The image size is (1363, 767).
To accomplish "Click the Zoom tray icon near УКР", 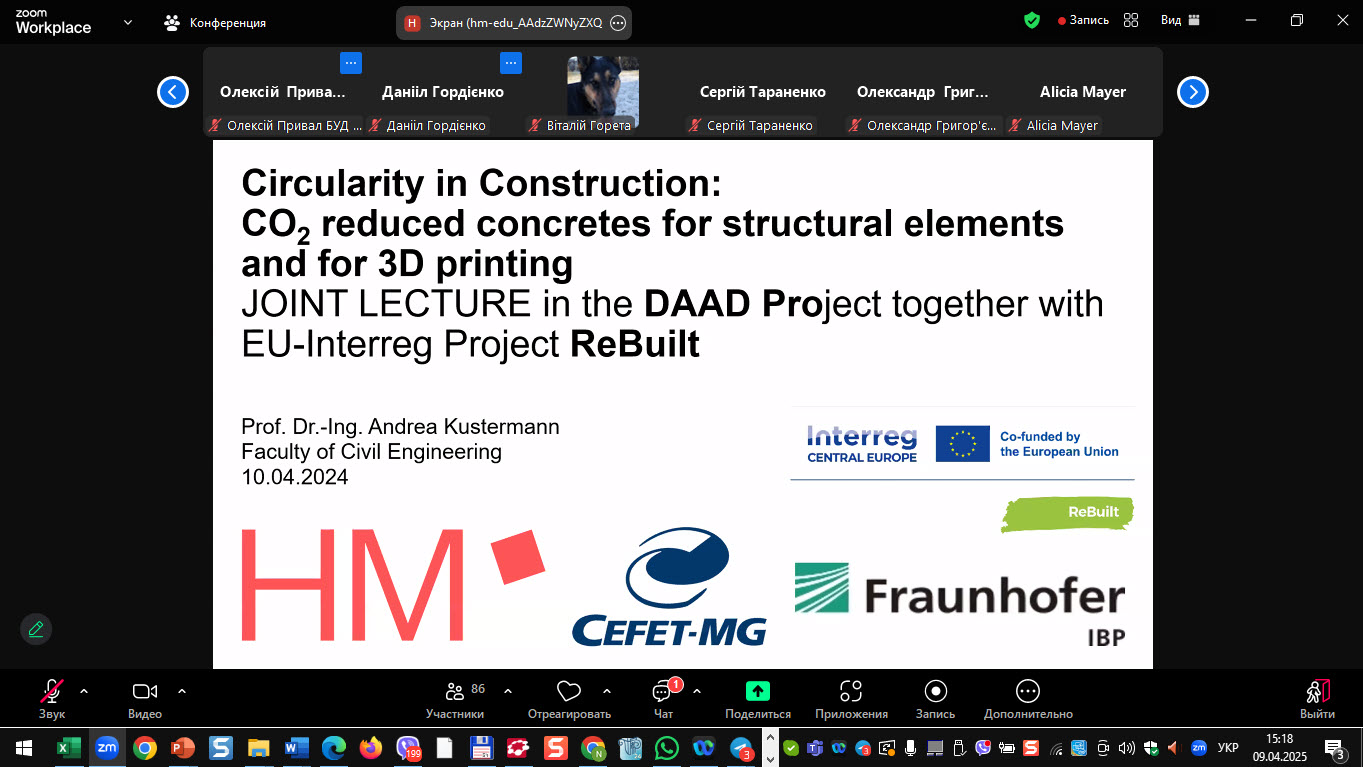I will click(x=1199, y=747).
